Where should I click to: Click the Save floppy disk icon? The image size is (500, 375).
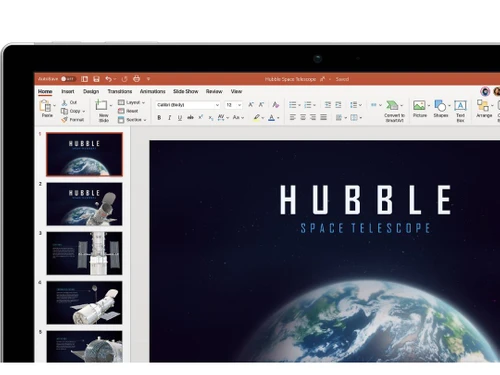(x=96, y=79)
